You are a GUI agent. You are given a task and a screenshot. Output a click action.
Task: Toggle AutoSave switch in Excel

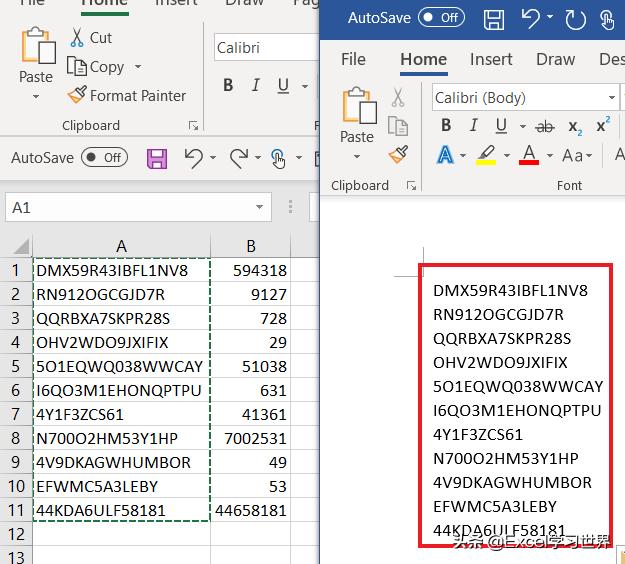104,157
